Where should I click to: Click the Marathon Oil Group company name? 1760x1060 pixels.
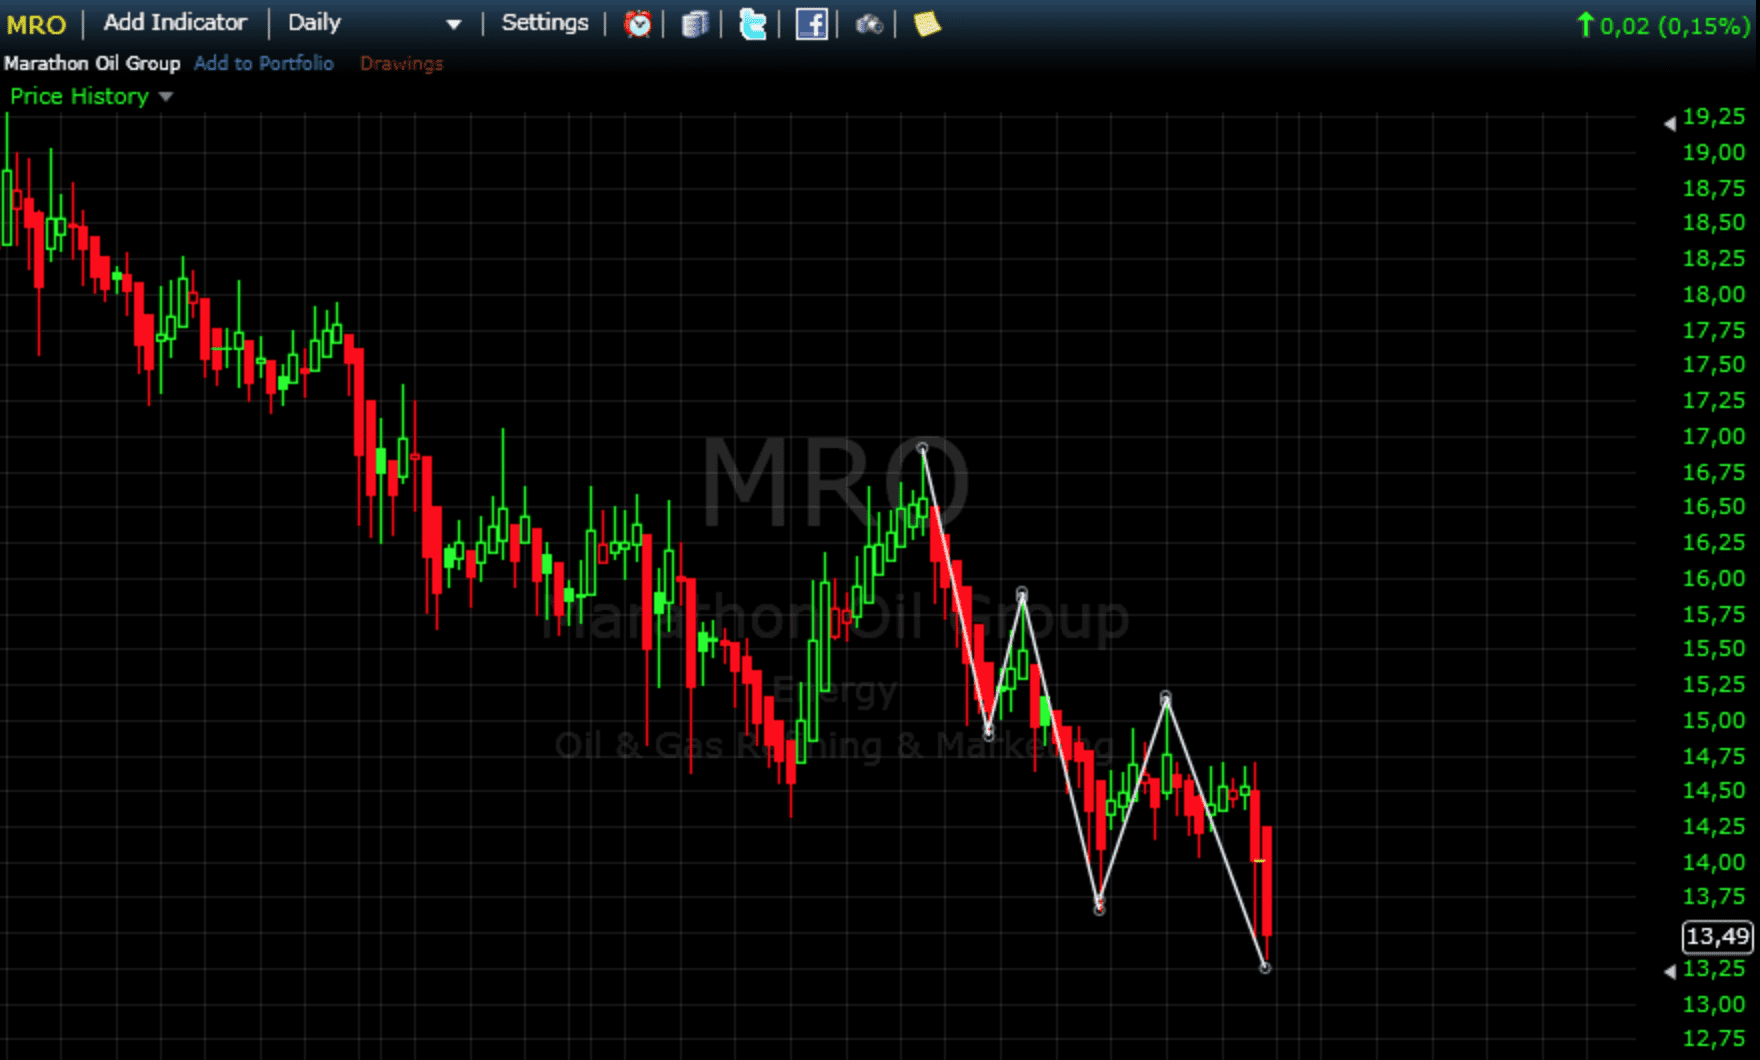tap(92, 63)
